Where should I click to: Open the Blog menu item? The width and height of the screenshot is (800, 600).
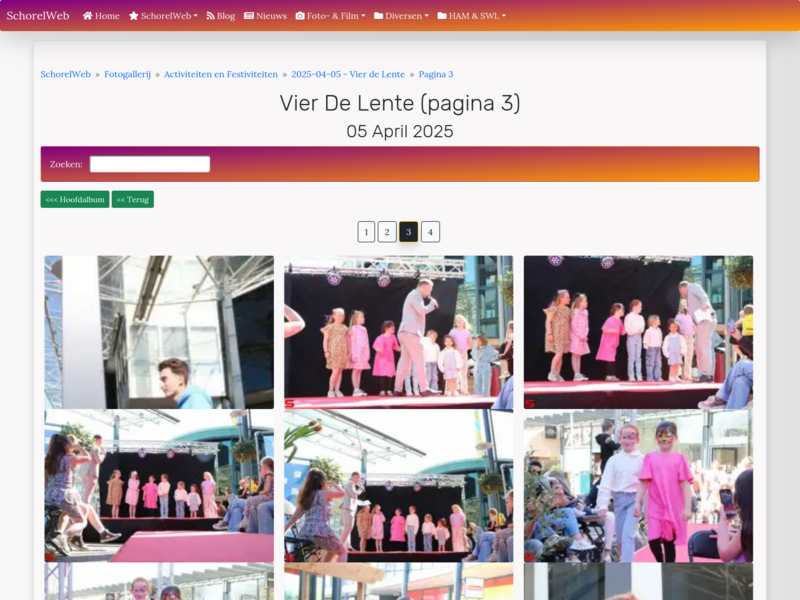pyautogui.click(x=220, y=16)
